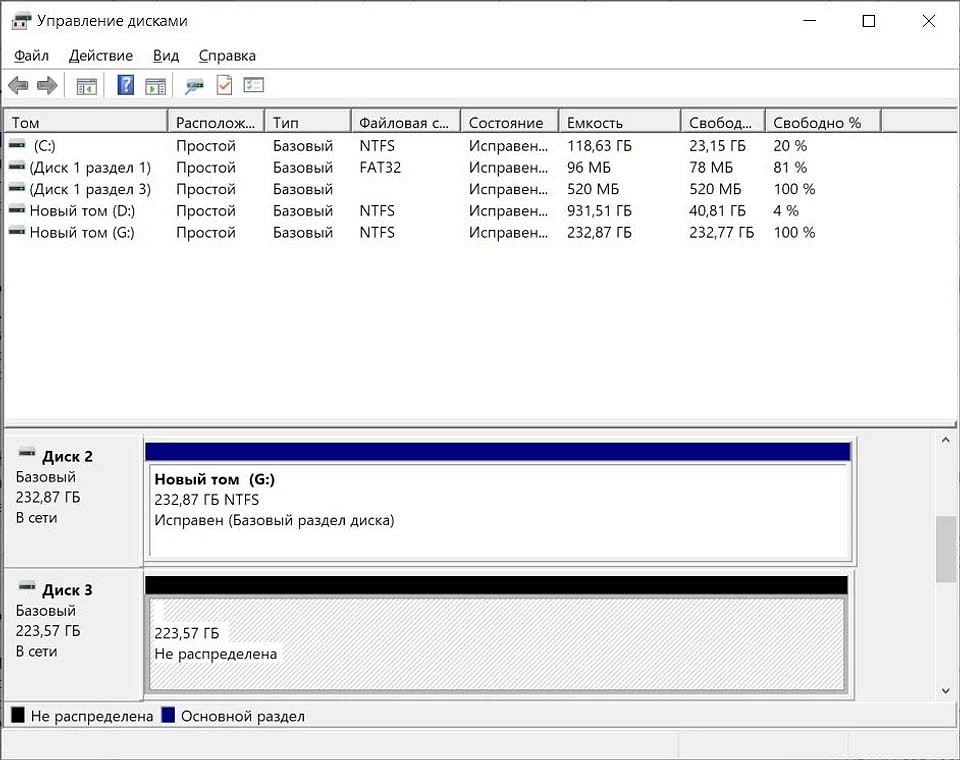The height and width of the screenshot is (760, 960).
Task: Sort by the Состояние column header
Action: point(509,122)
